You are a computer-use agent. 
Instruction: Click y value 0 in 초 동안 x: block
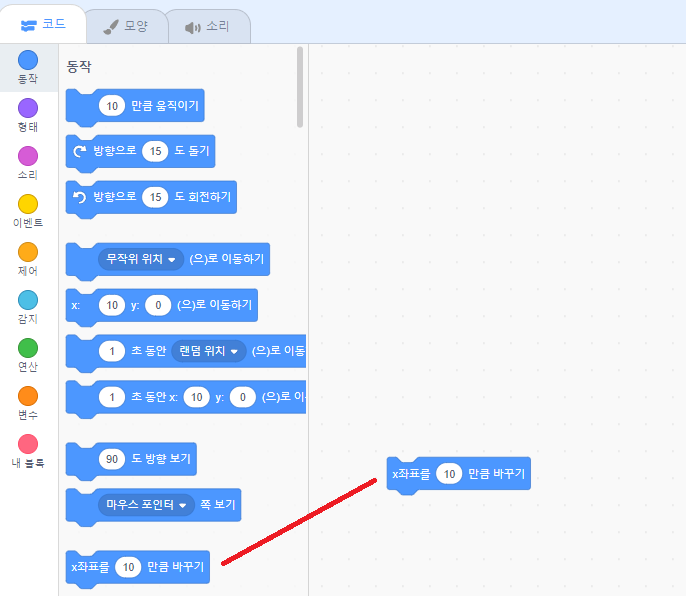point(243,397)
